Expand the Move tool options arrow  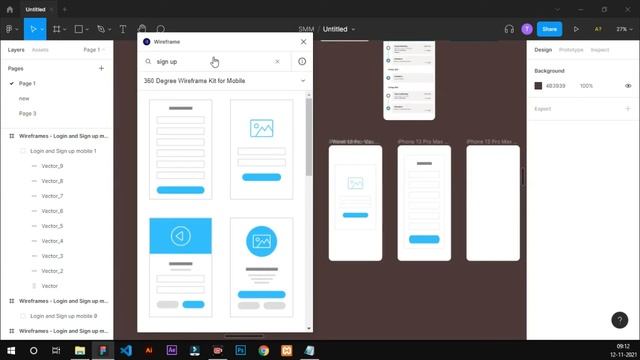click(42, 29)
